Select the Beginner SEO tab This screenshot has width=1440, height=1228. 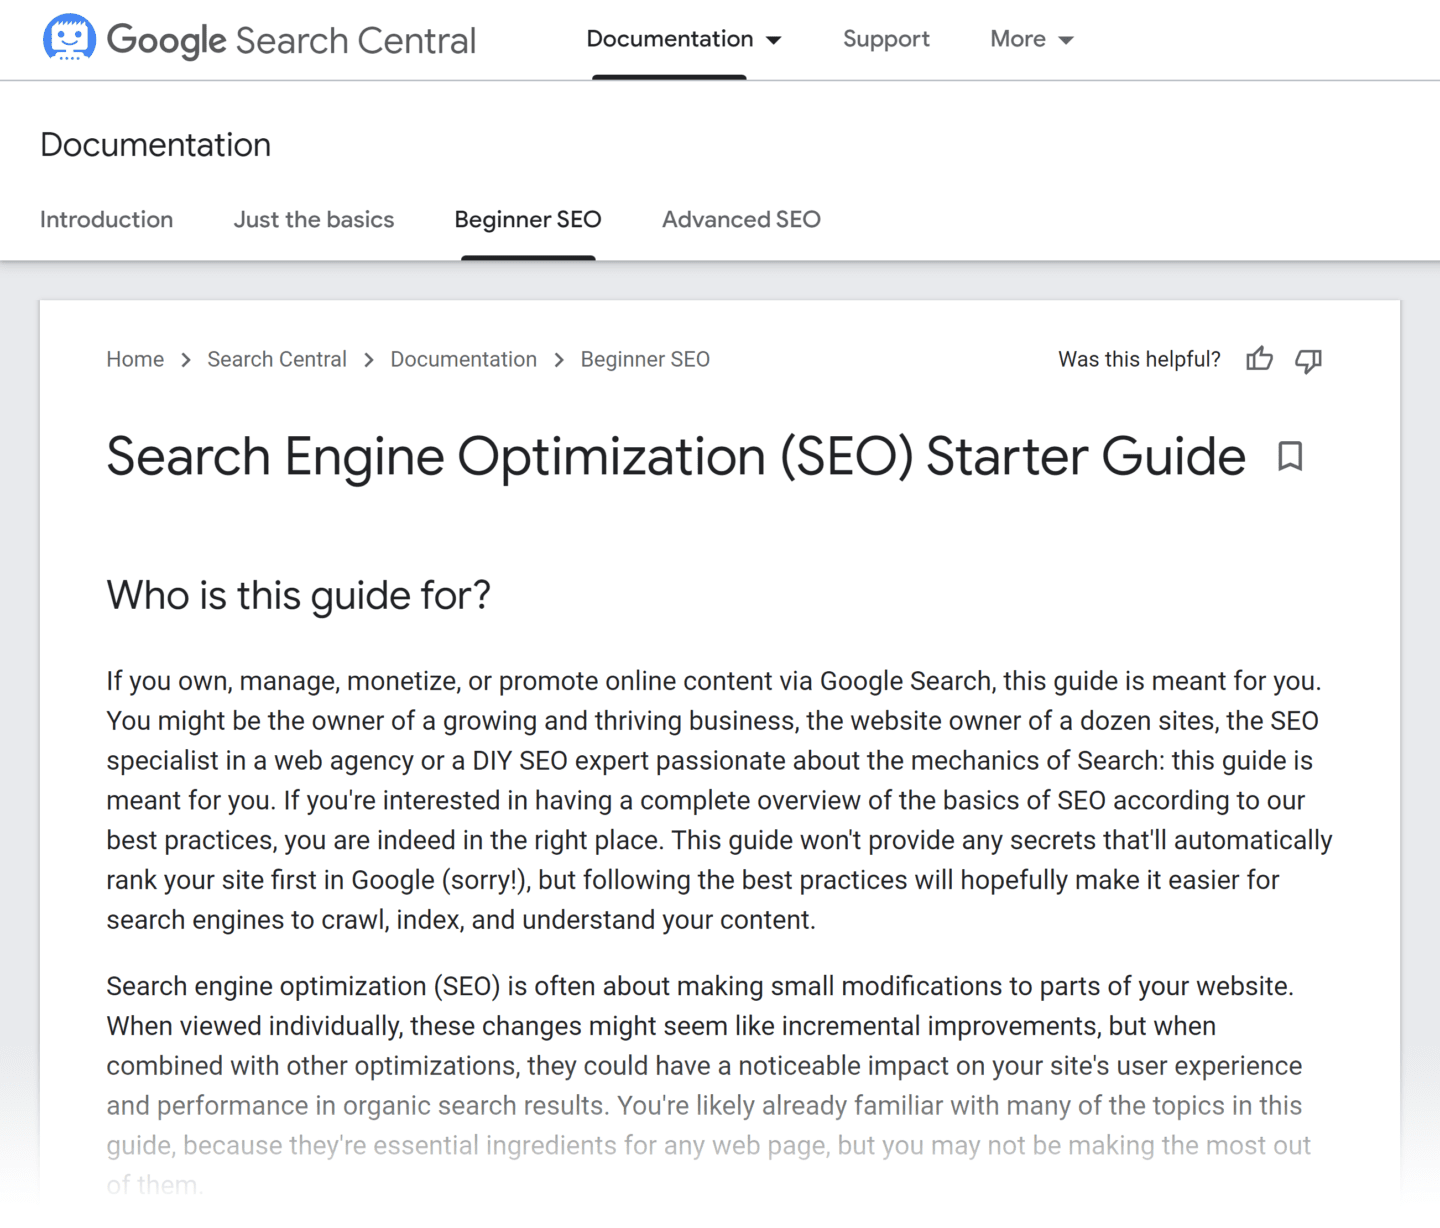[527, 219]
